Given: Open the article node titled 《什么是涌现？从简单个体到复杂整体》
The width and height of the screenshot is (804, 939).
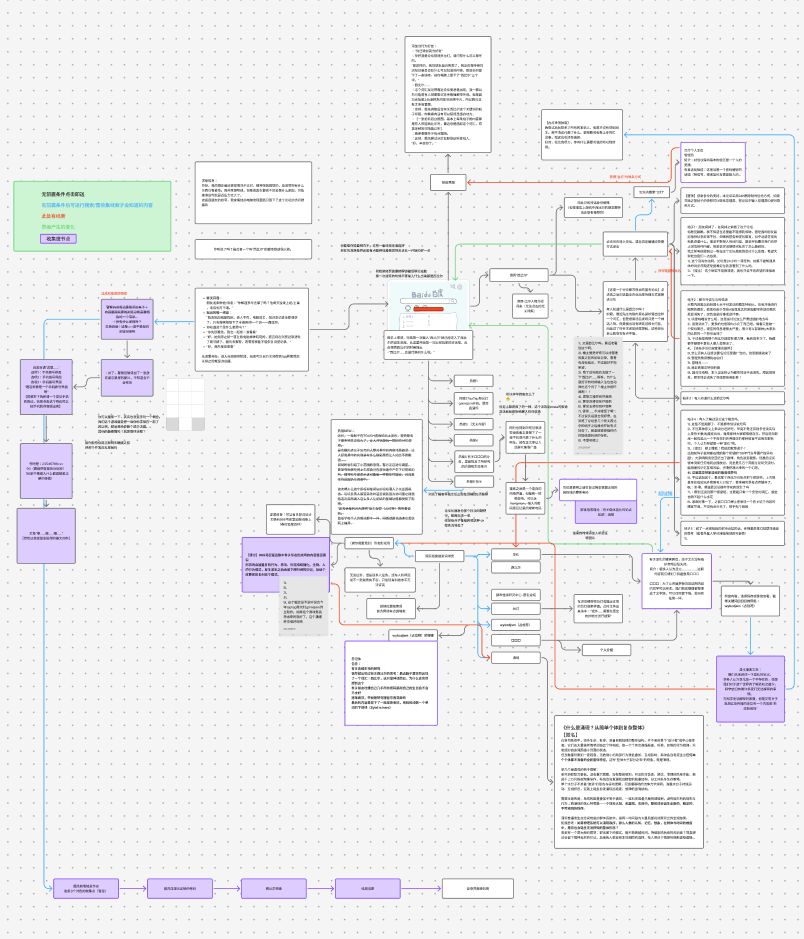Looking at the screenshot, I should pos(629,782).
